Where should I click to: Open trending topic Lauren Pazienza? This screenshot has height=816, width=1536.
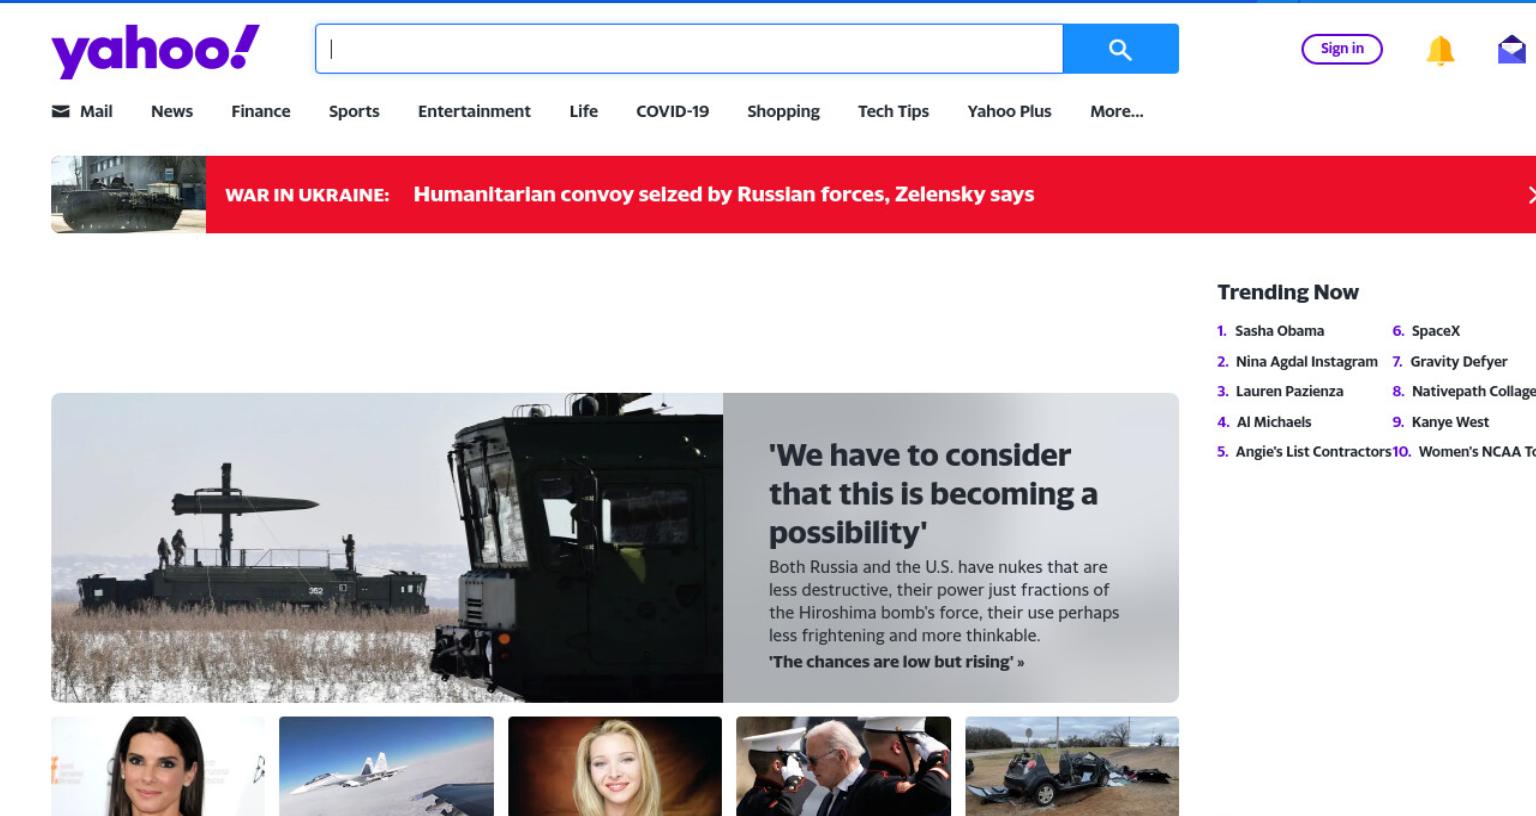1289,391
